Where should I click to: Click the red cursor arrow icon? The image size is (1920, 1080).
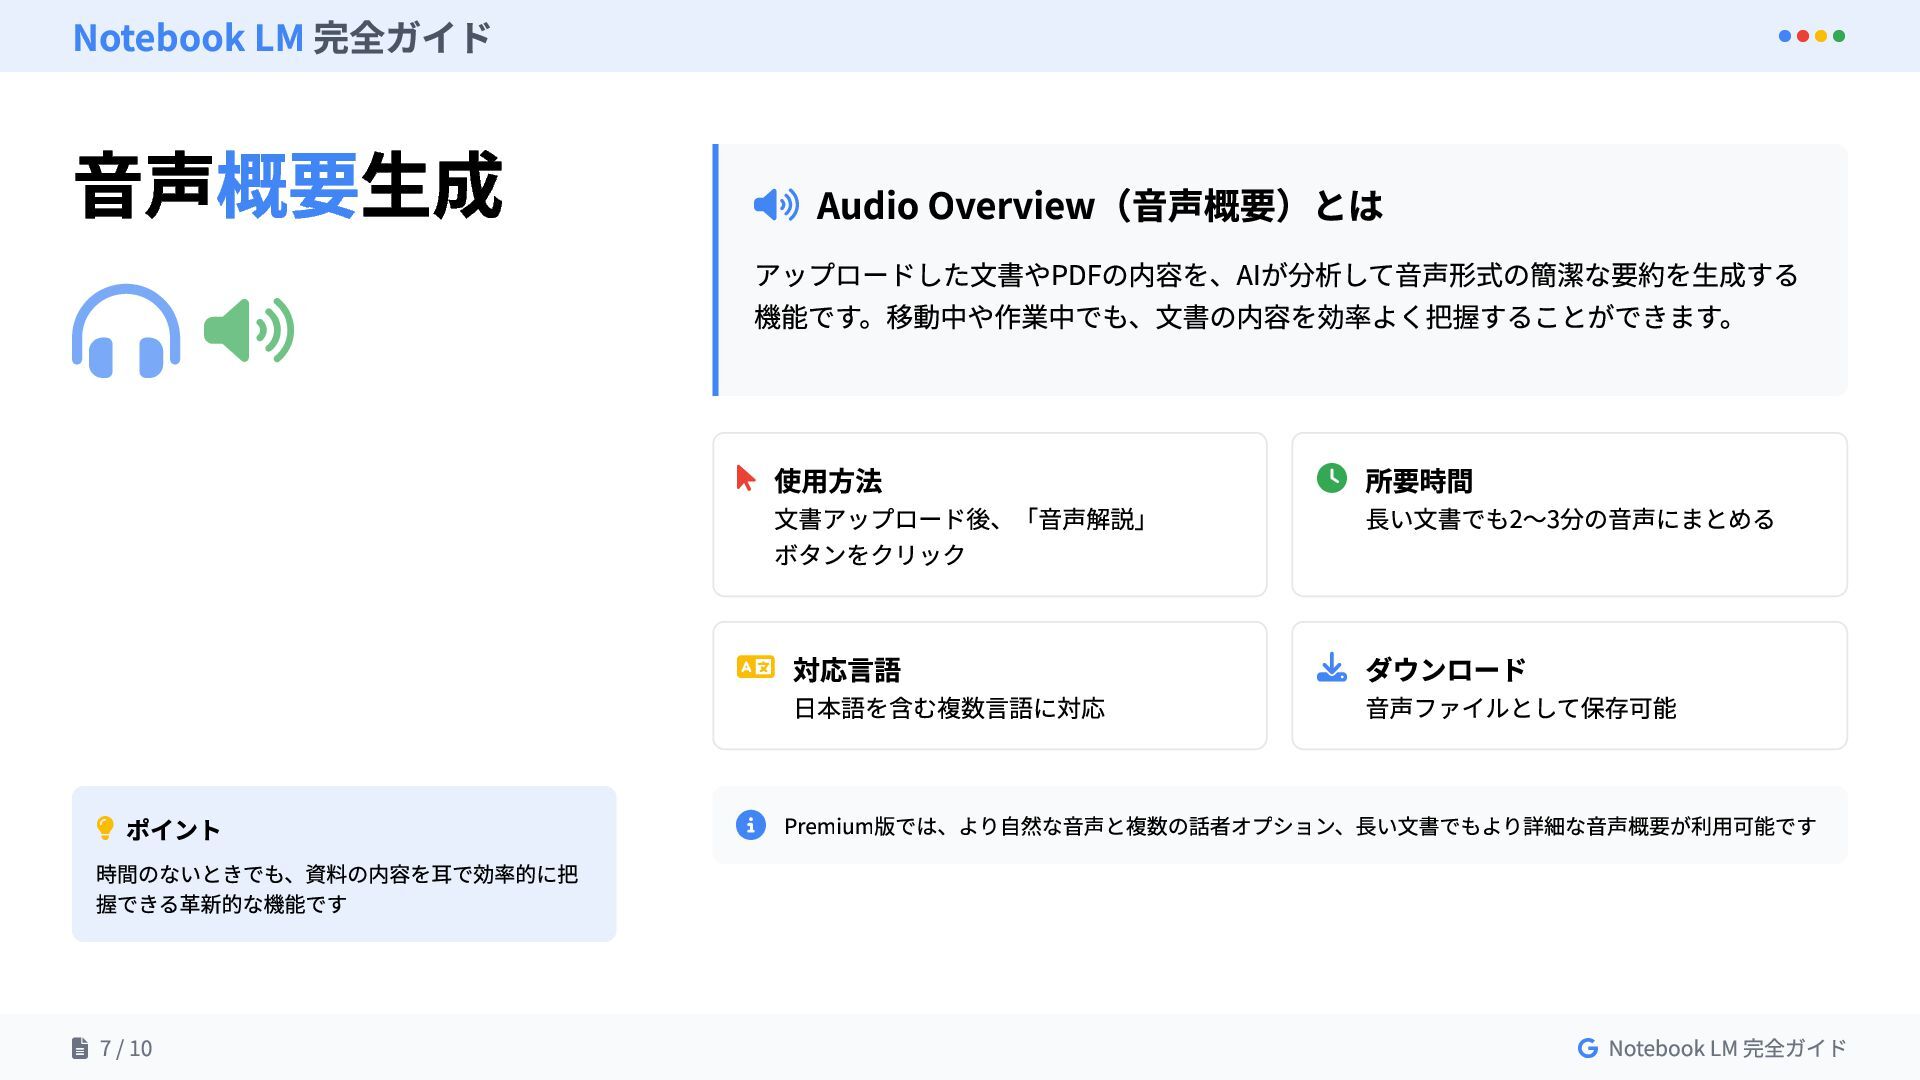pyautogui.click(x=745, y=478)
